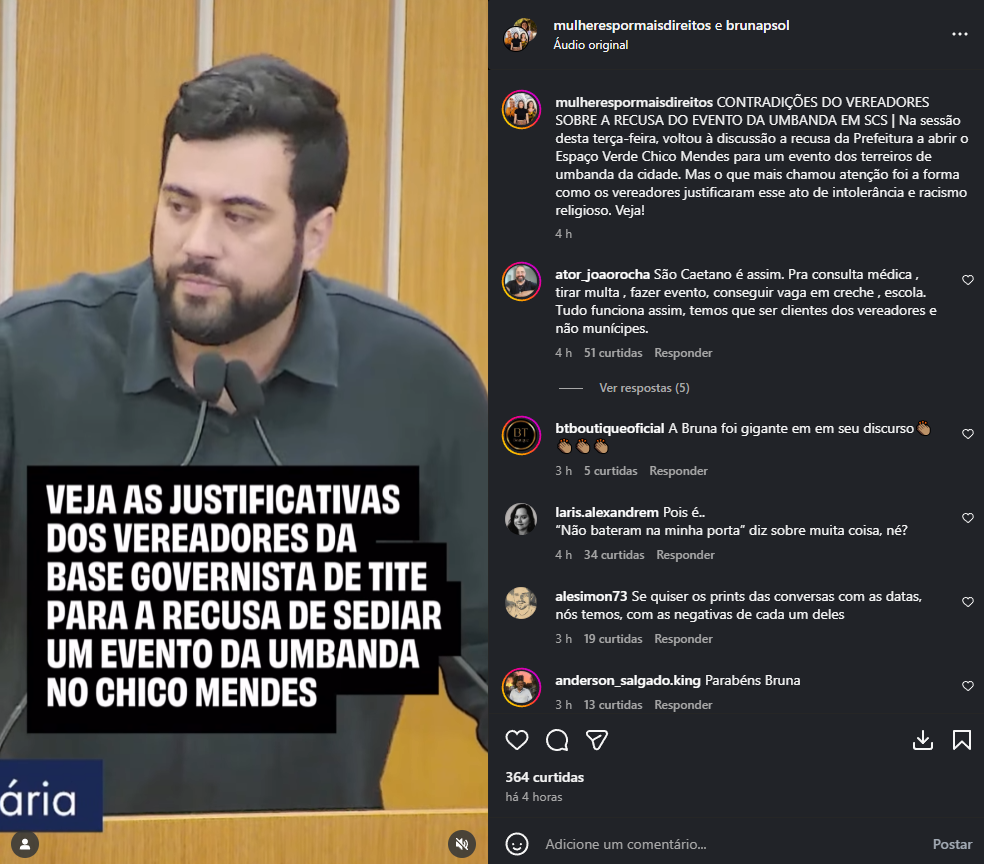Open brunapsol profile link
This screenshot has height=864, width=984.
tap(757, 25)
